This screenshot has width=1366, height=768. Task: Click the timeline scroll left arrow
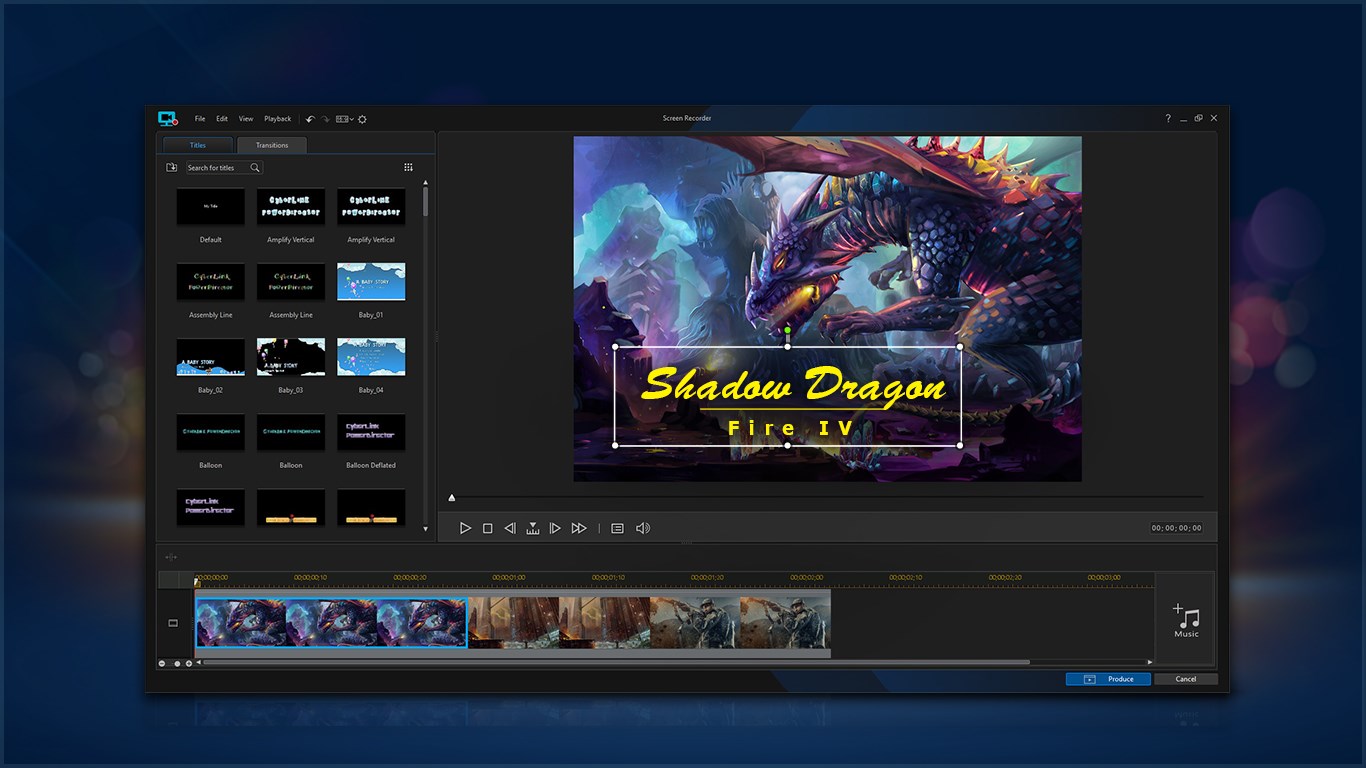pyautogui.click(x=198, y=662)
